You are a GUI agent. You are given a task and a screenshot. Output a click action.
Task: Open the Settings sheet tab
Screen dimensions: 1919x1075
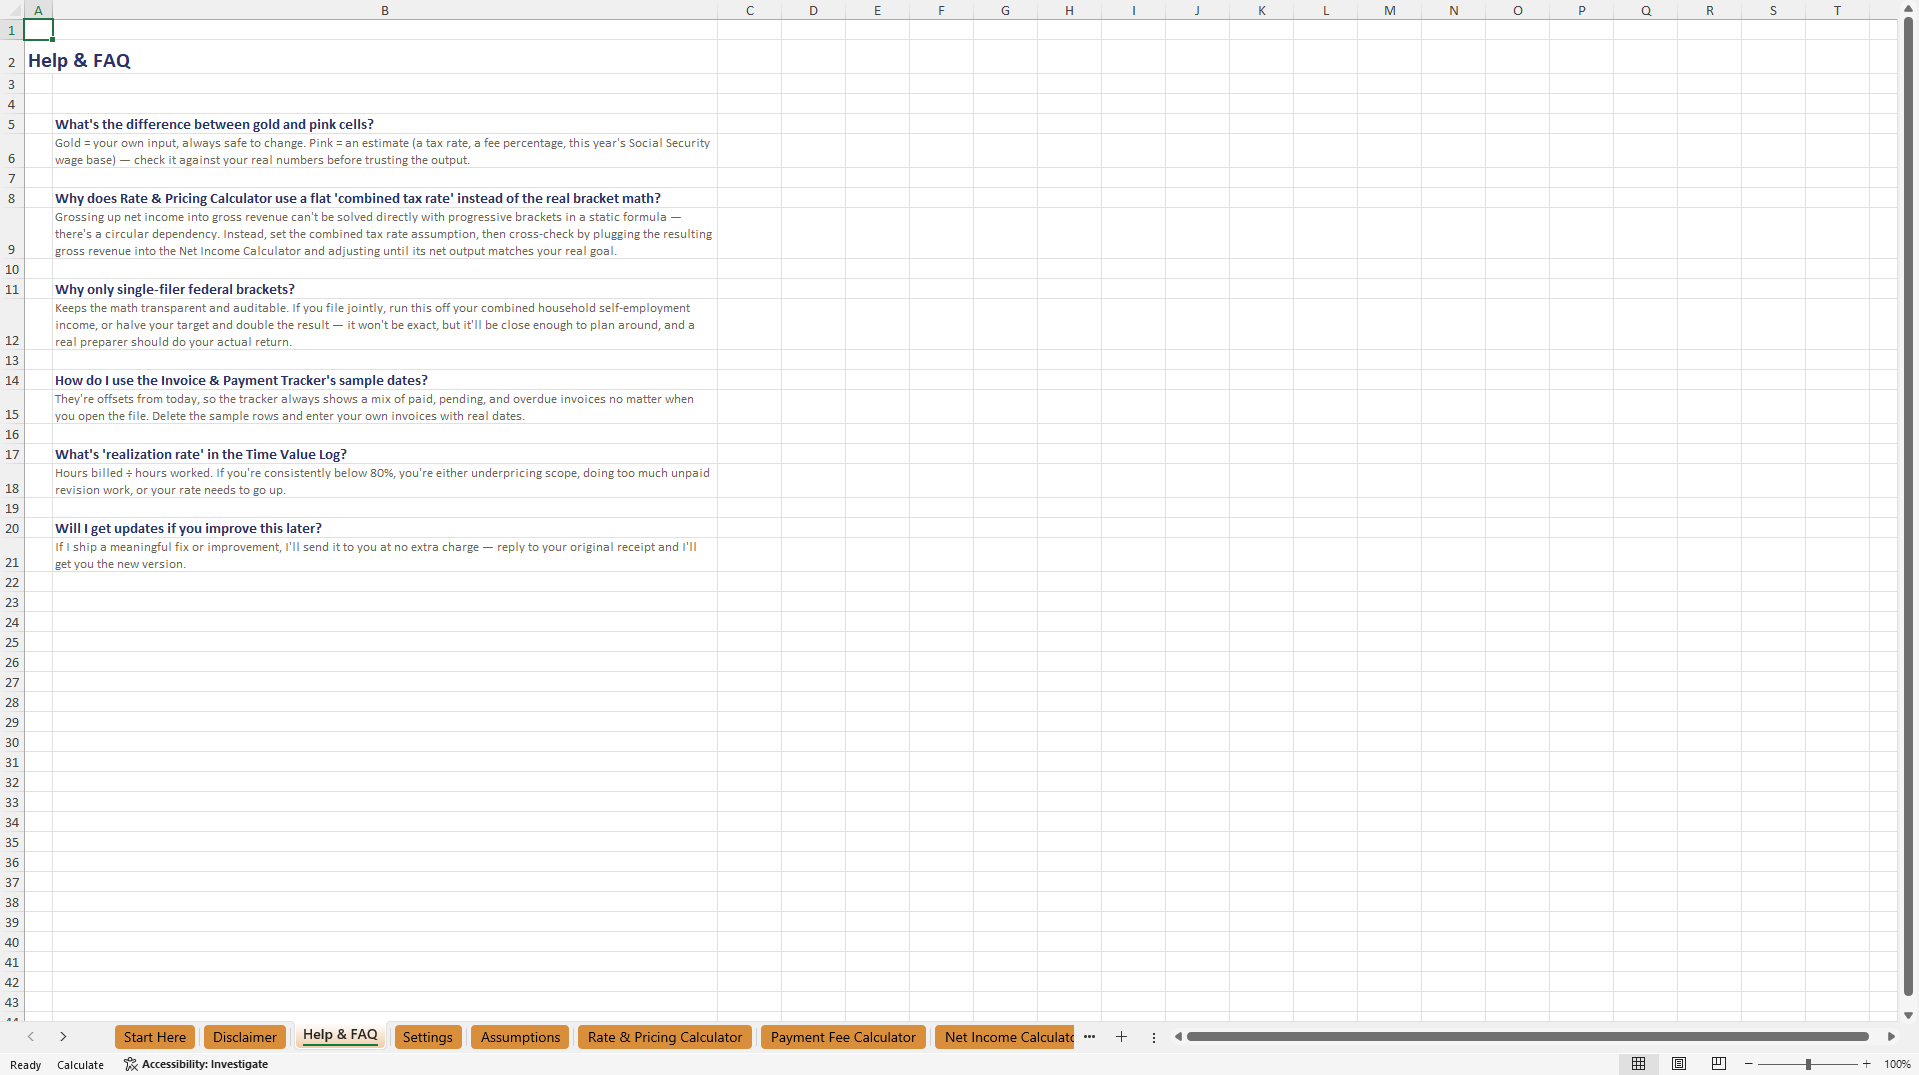pos(428,1037)
